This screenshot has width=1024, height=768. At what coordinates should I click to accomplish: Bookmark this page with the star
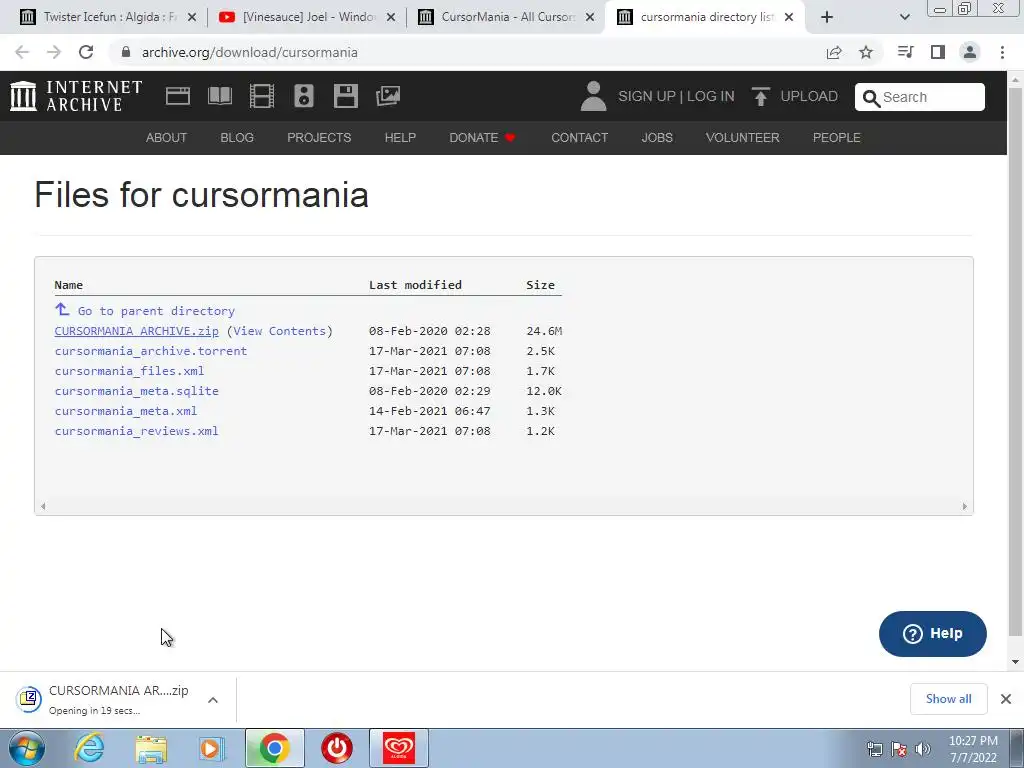pyautogui.click(x=866, y=52)
